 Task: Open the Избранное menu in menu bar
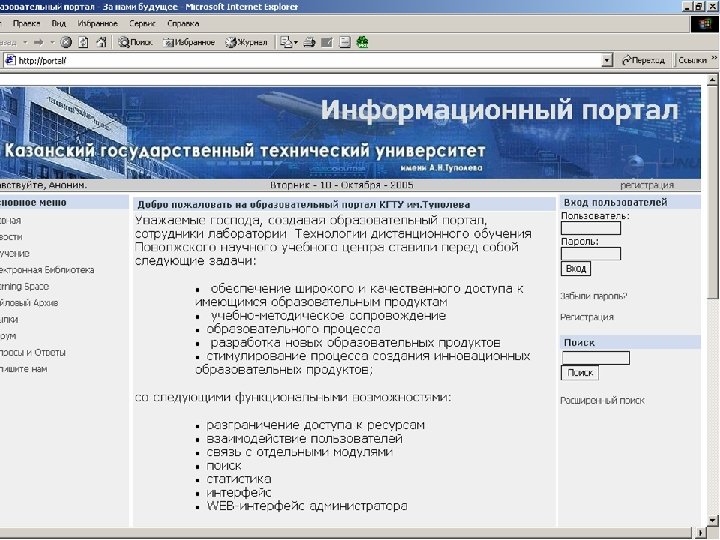[x=97, y=23]
